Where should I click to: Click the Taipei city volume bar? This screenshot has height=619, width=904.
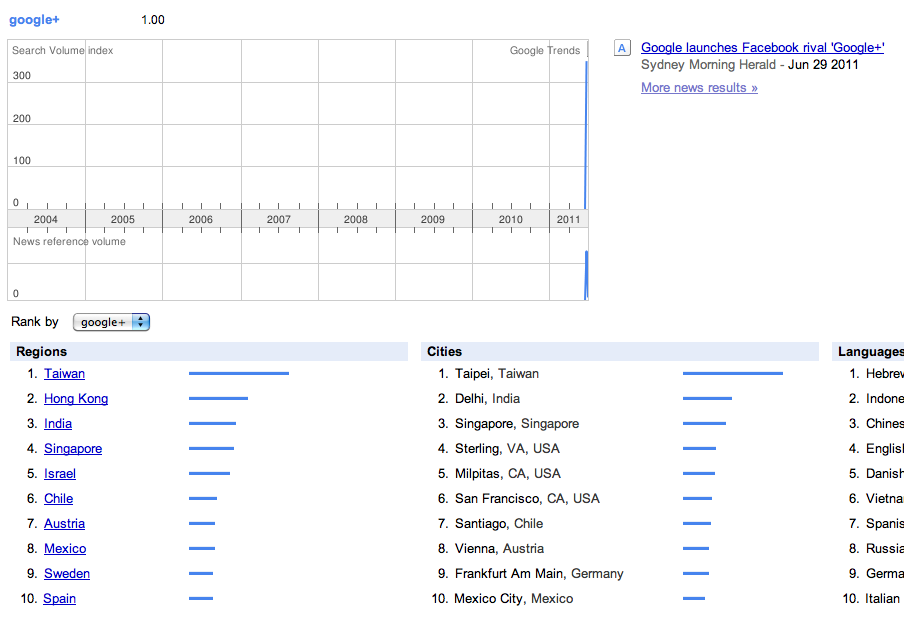(x=733, y=373)
